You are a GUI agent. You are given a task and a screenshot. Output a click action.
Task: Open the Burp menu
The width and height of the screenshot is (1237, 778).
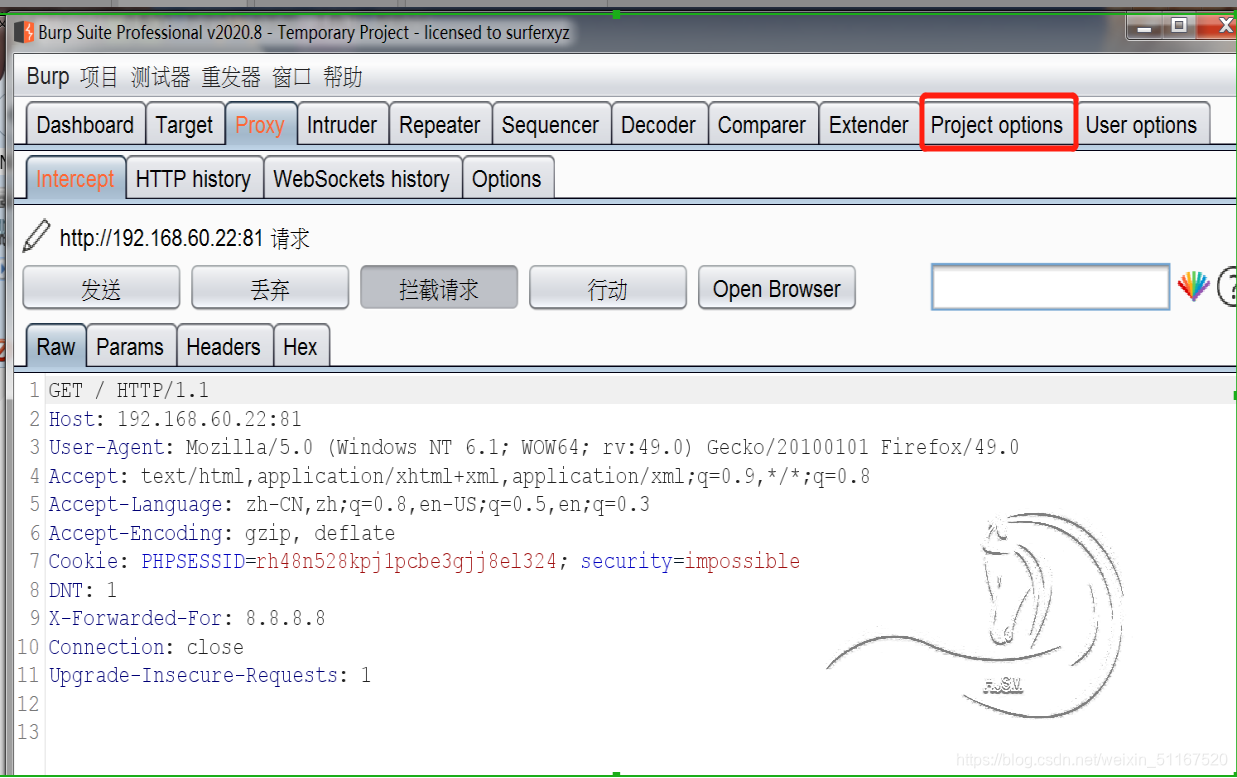pos(48,77)
